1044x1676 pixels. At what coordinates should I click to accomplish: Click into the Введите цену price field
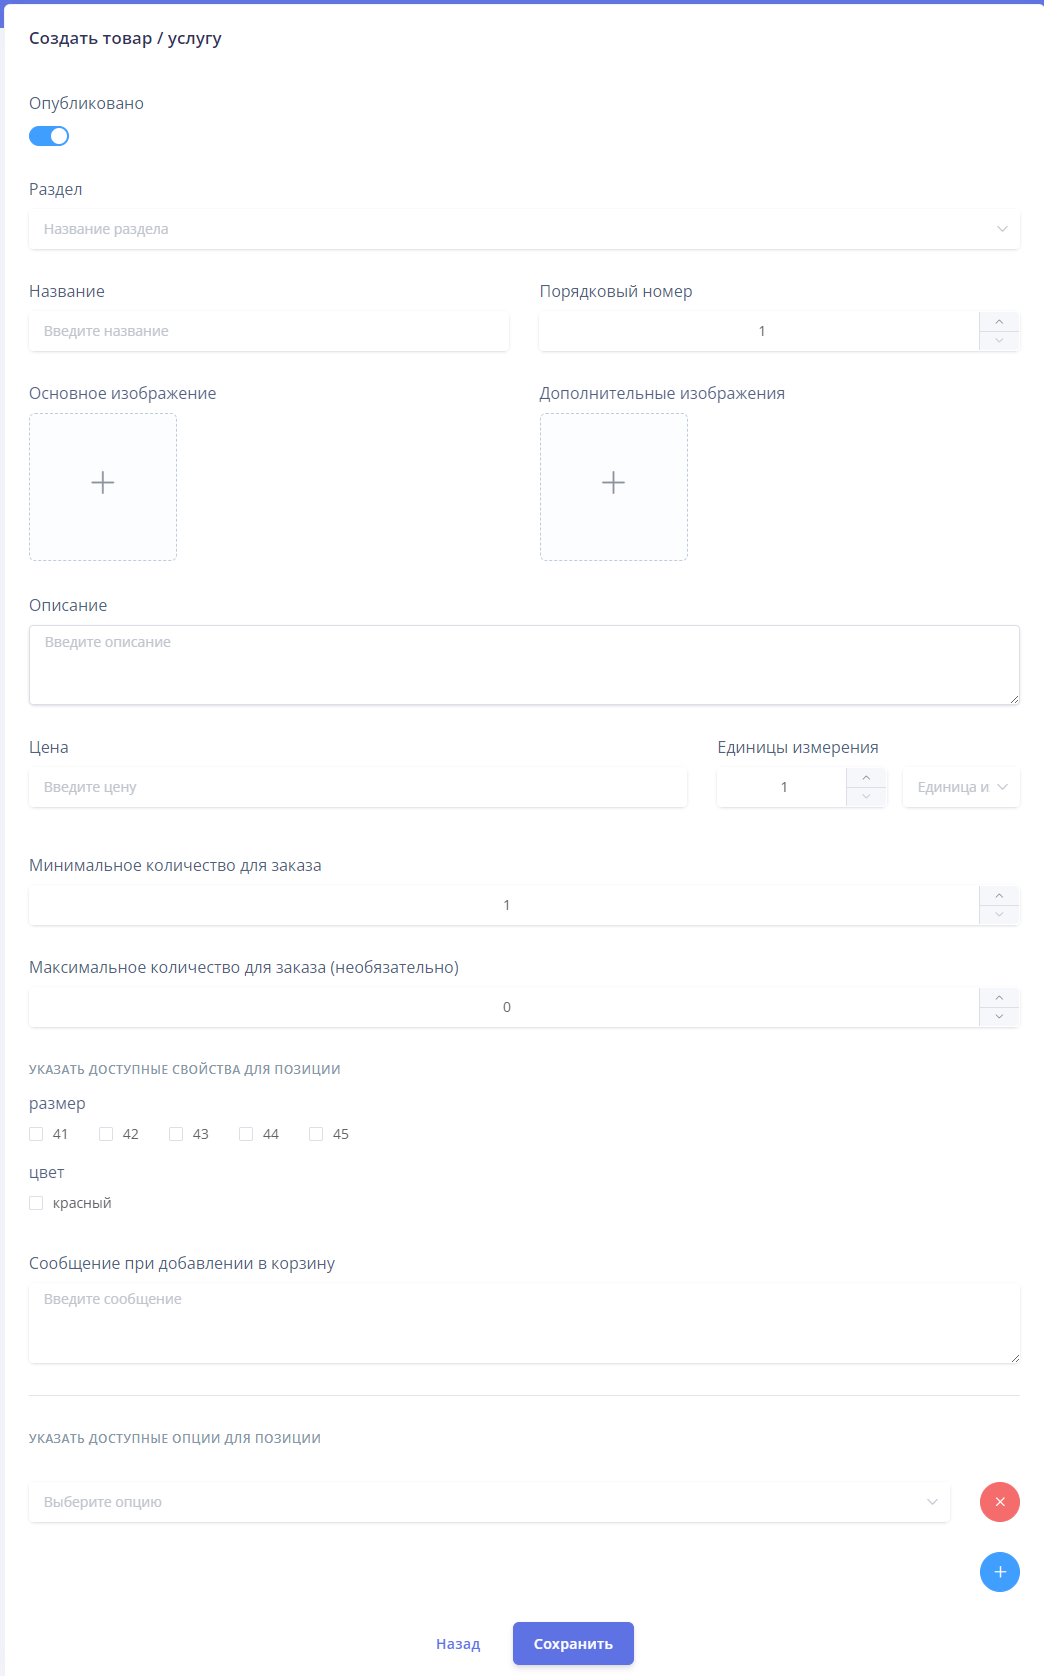pos(358,787)
